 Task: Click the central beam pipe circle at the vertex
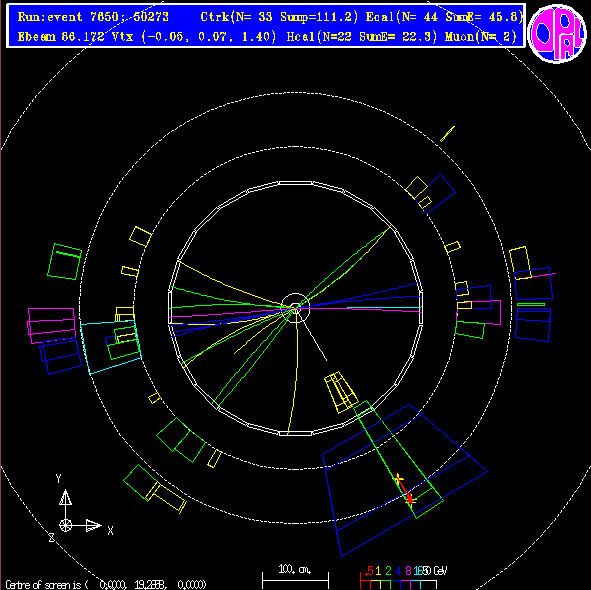click(x=296, y=308)
